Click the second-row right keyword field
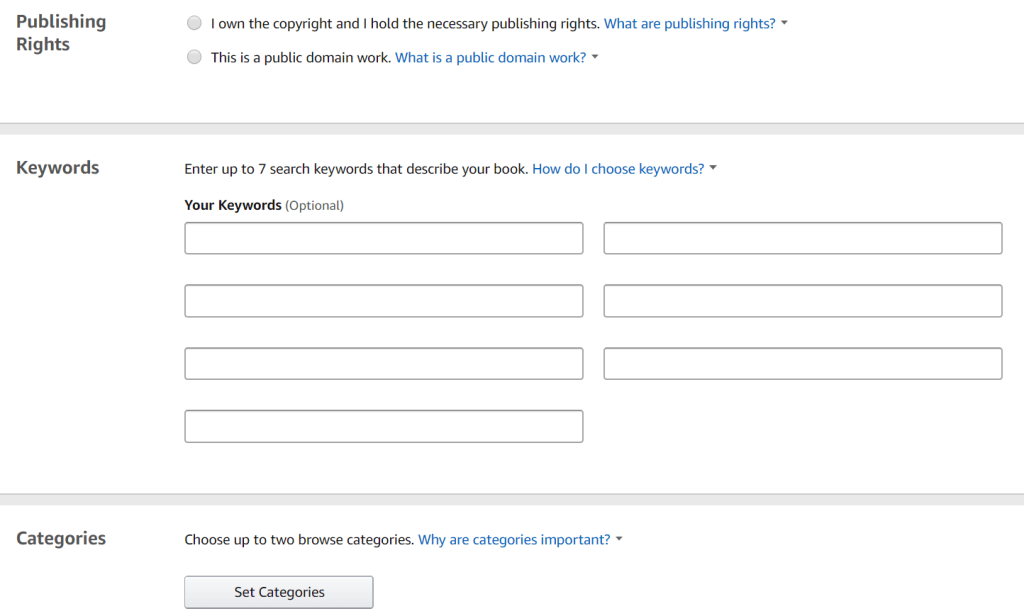Screen dimensions: 1024x616 [802, 301]
